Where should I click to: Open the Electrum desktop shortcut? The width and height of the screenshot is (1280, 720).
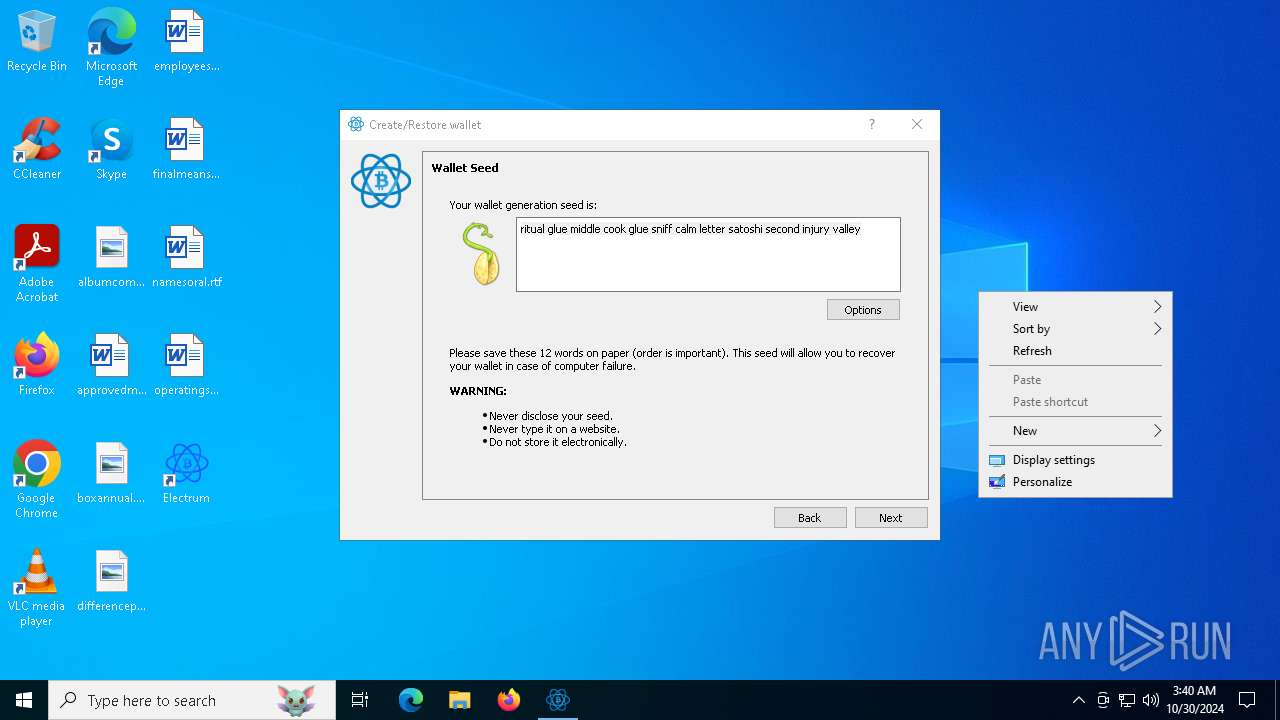click(x=186, y=473)
